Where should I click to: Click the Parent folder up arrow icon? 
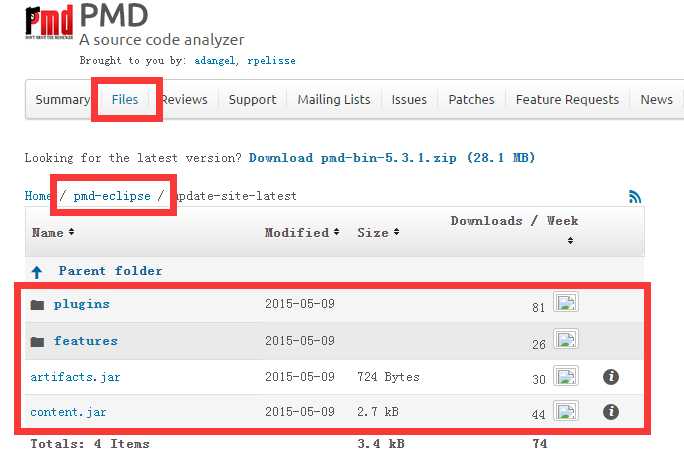(37, 272)
